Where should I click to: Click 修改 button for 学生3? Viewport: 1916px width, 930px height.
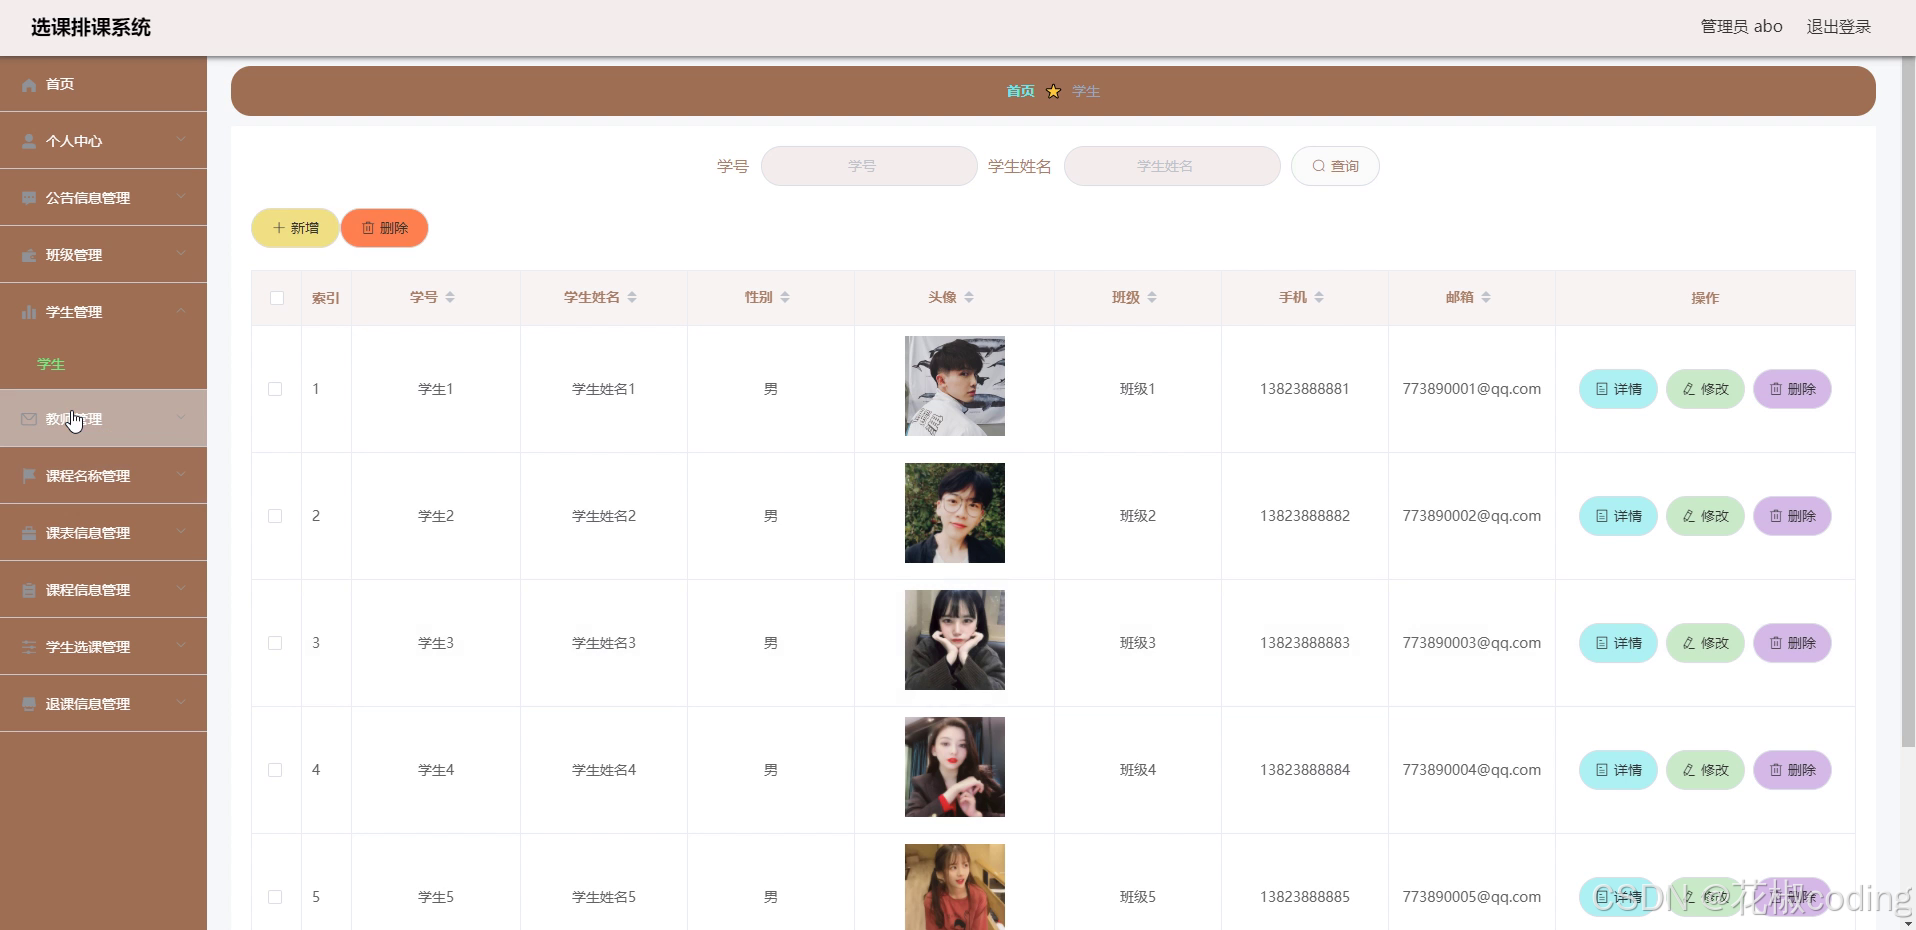coord(1705,643)
